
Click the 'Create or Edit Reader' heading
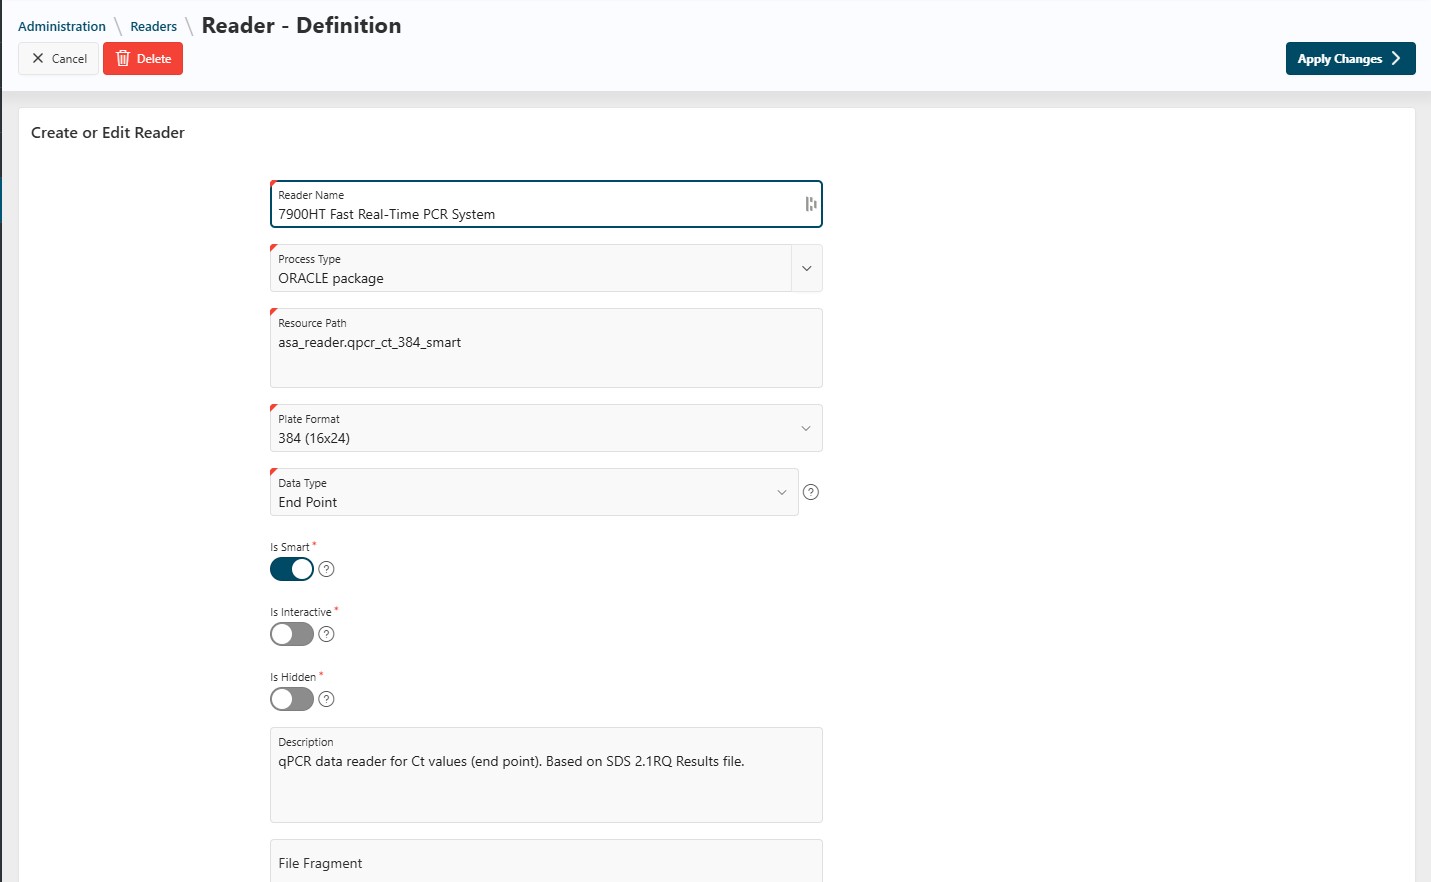point(108,133)
